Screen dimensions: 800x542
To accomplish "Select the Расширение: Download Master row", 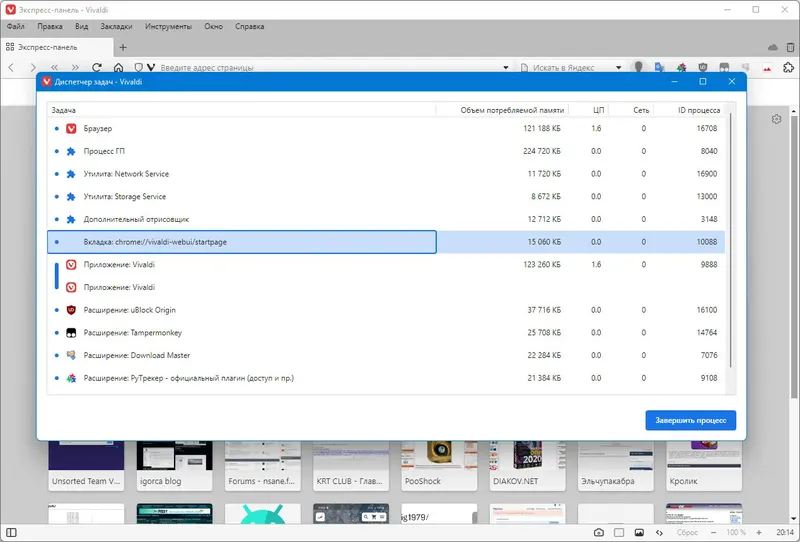I will (386, 355).
